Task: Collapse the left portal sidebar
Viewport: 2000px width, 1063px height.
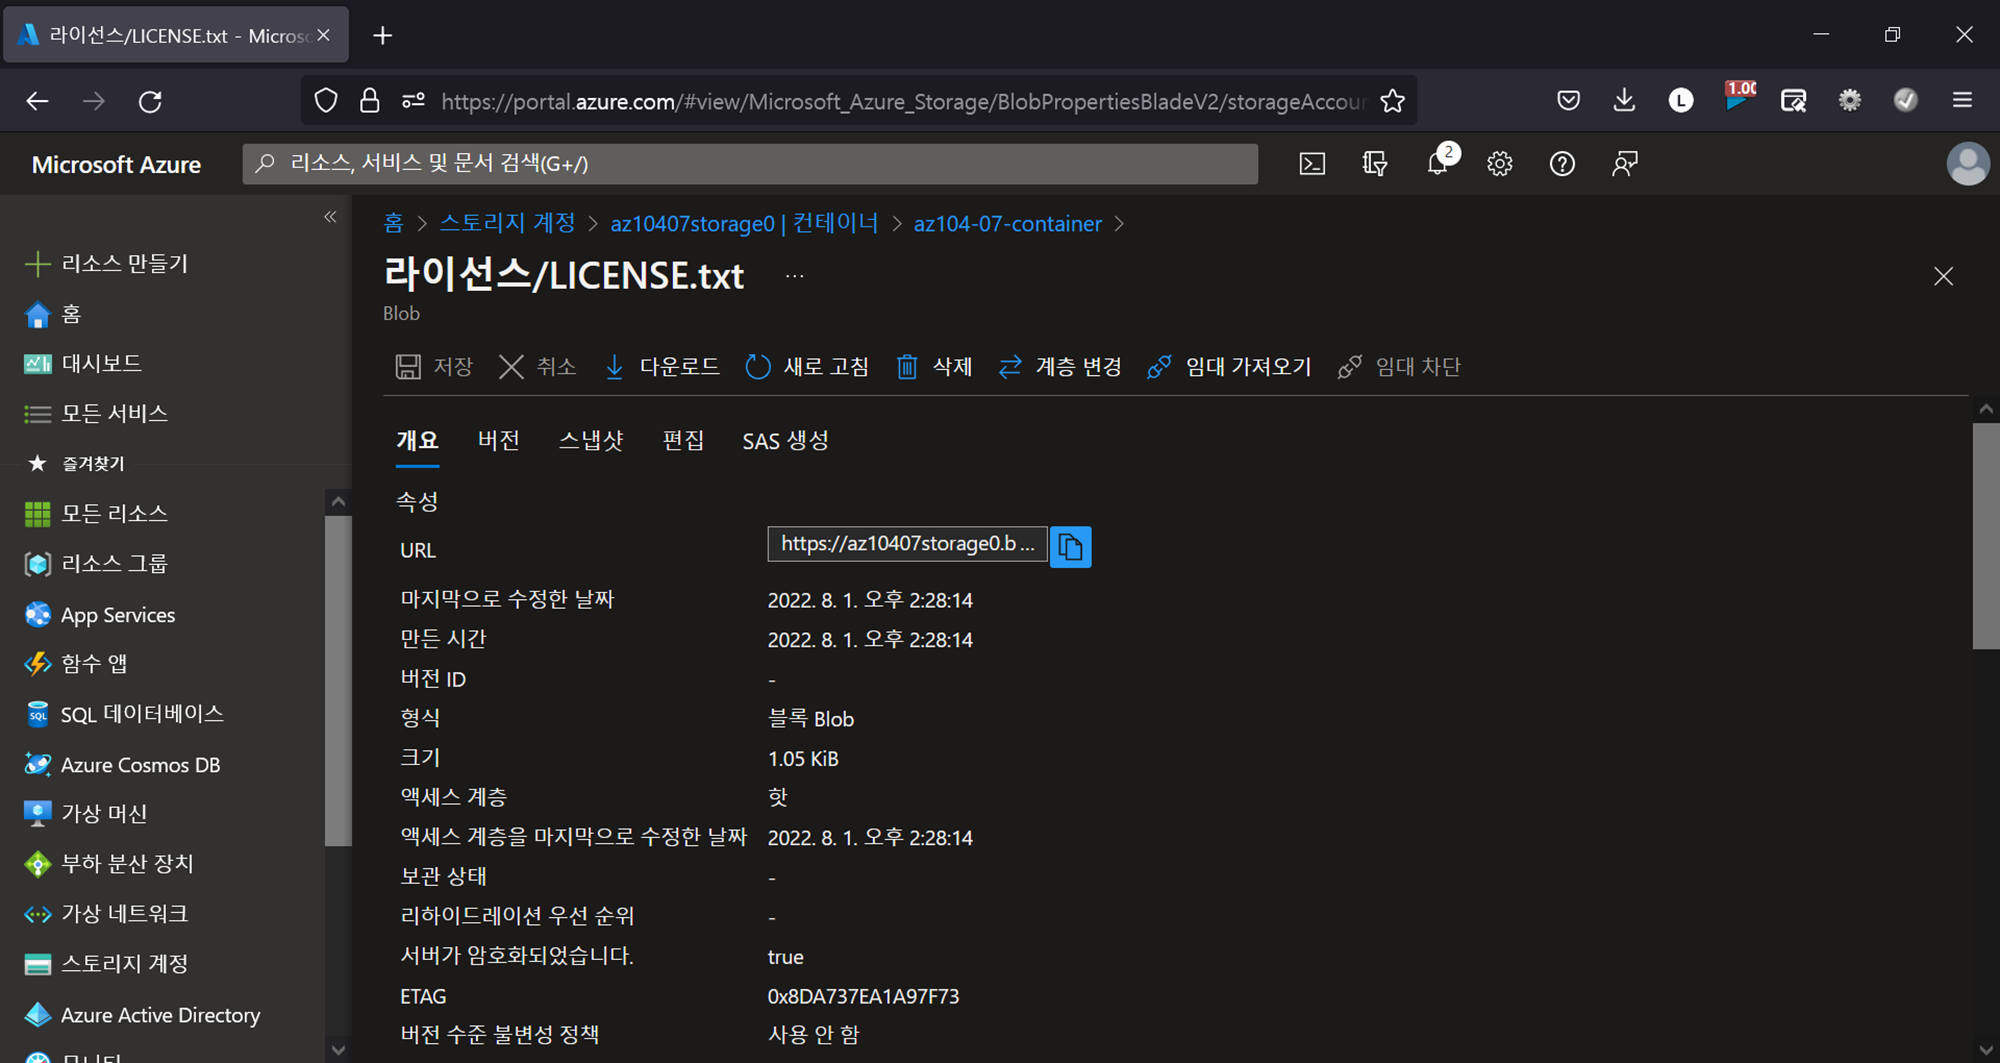Action: (x=330, y=217)
